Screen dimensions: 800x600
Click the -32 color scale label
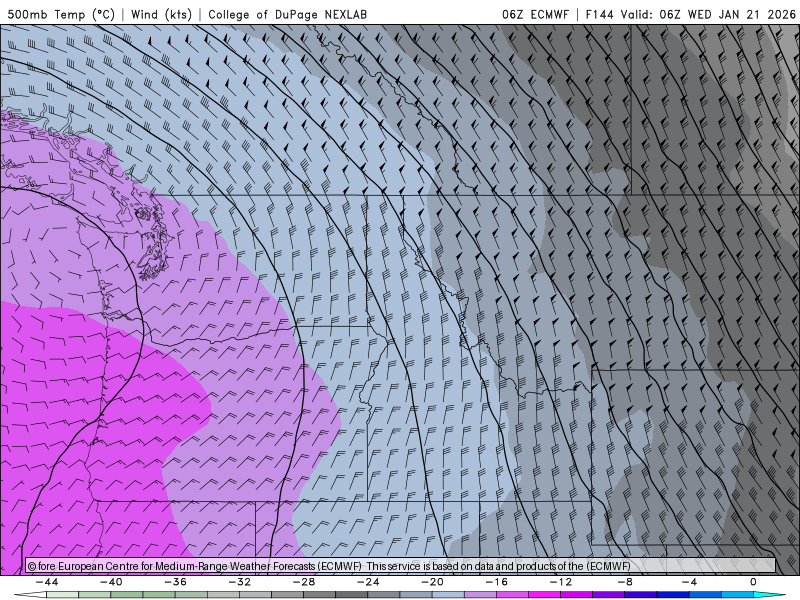(240, 582)
